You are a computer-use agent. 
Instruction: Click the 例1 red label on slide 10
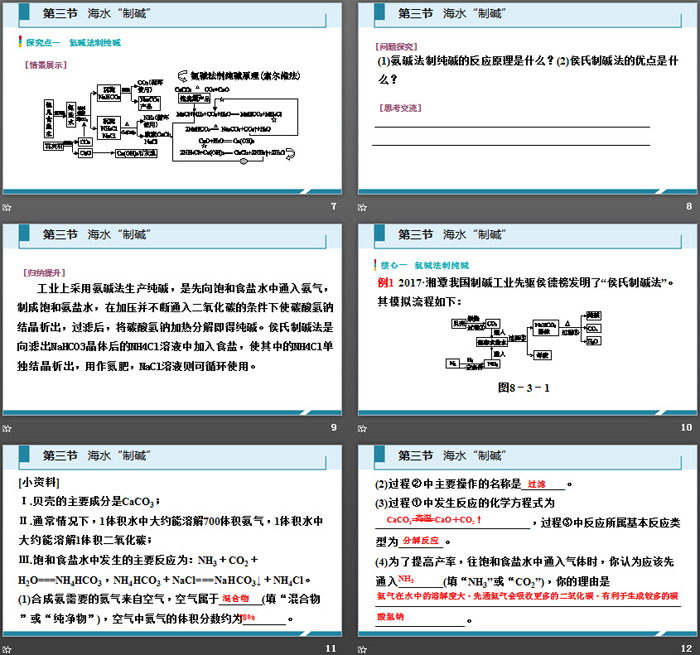(385, 282)
